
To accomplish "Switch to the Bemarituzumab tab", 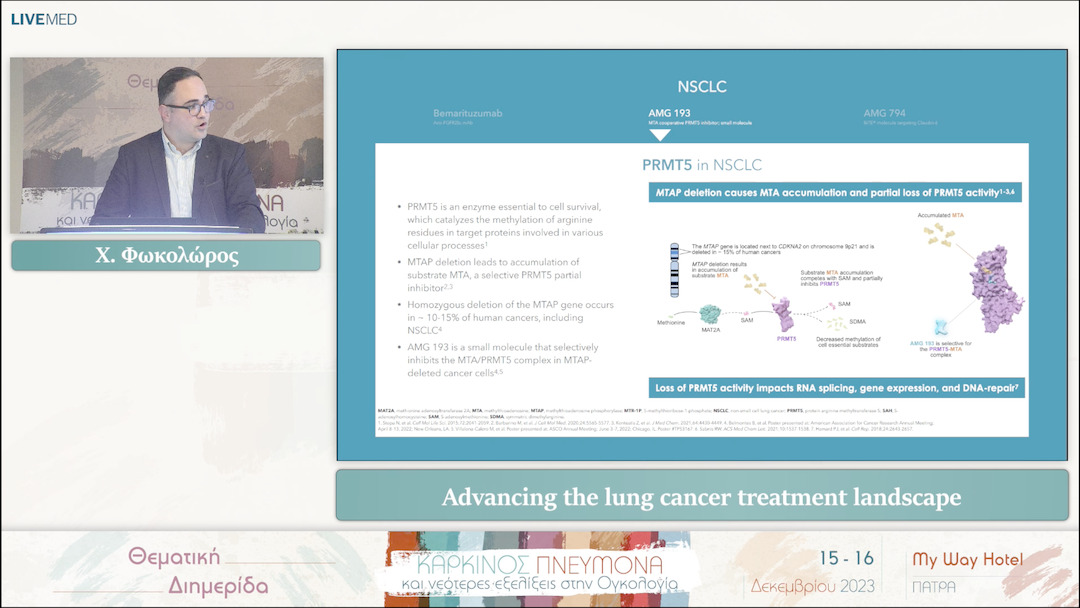I will click(468, 111).
